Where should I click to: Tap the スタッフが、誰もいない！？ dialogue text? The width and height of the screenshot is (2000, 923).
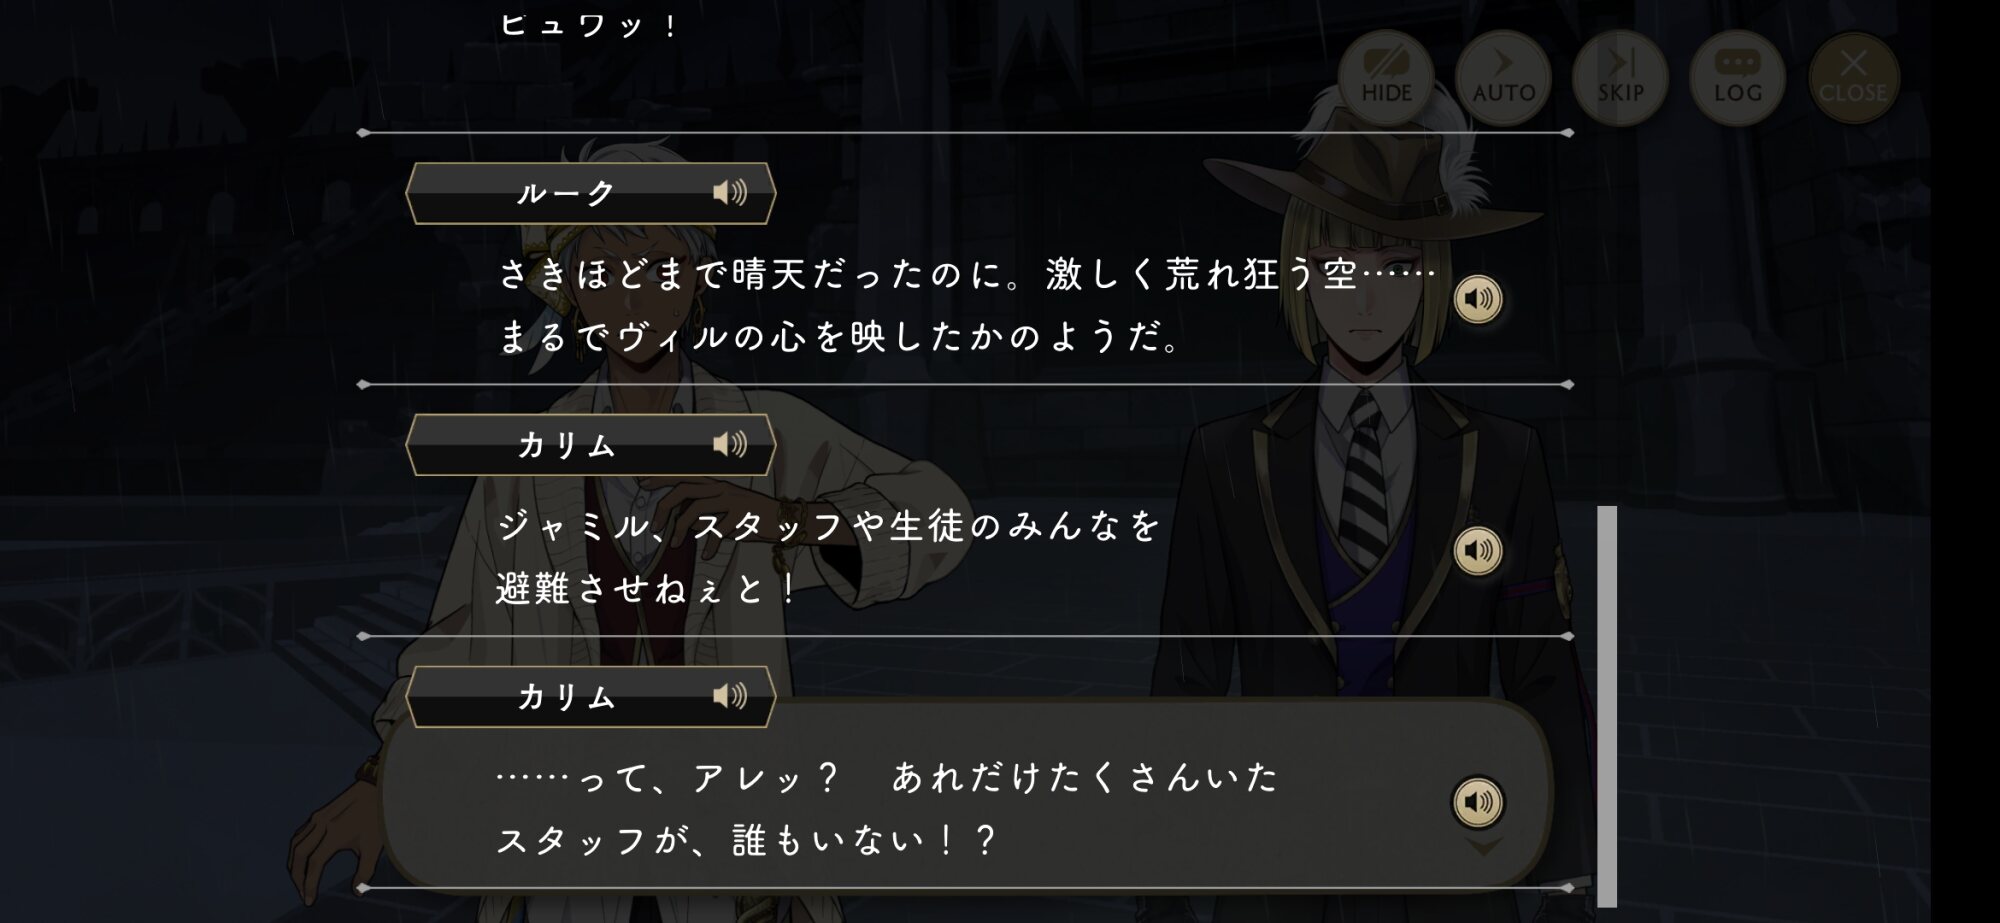[x=746, y=840]
